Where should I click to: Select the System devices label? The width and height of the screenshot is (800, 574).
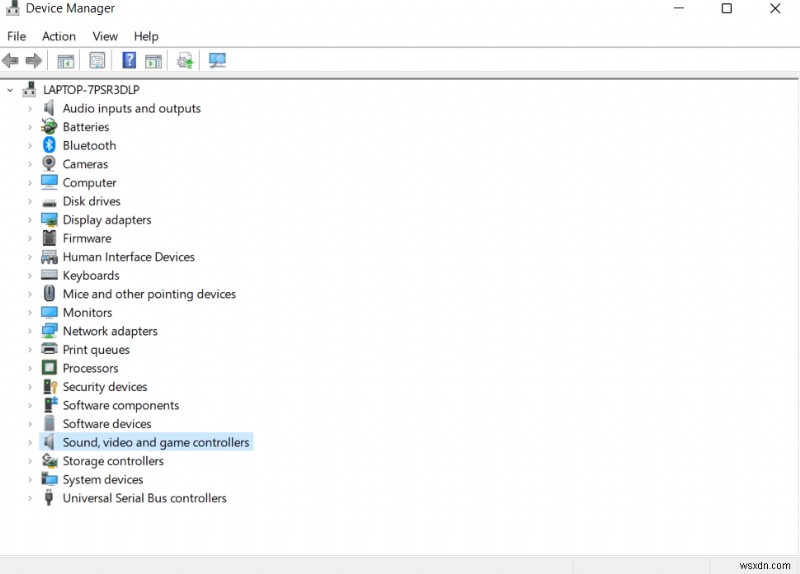click(x=103, y=480)
